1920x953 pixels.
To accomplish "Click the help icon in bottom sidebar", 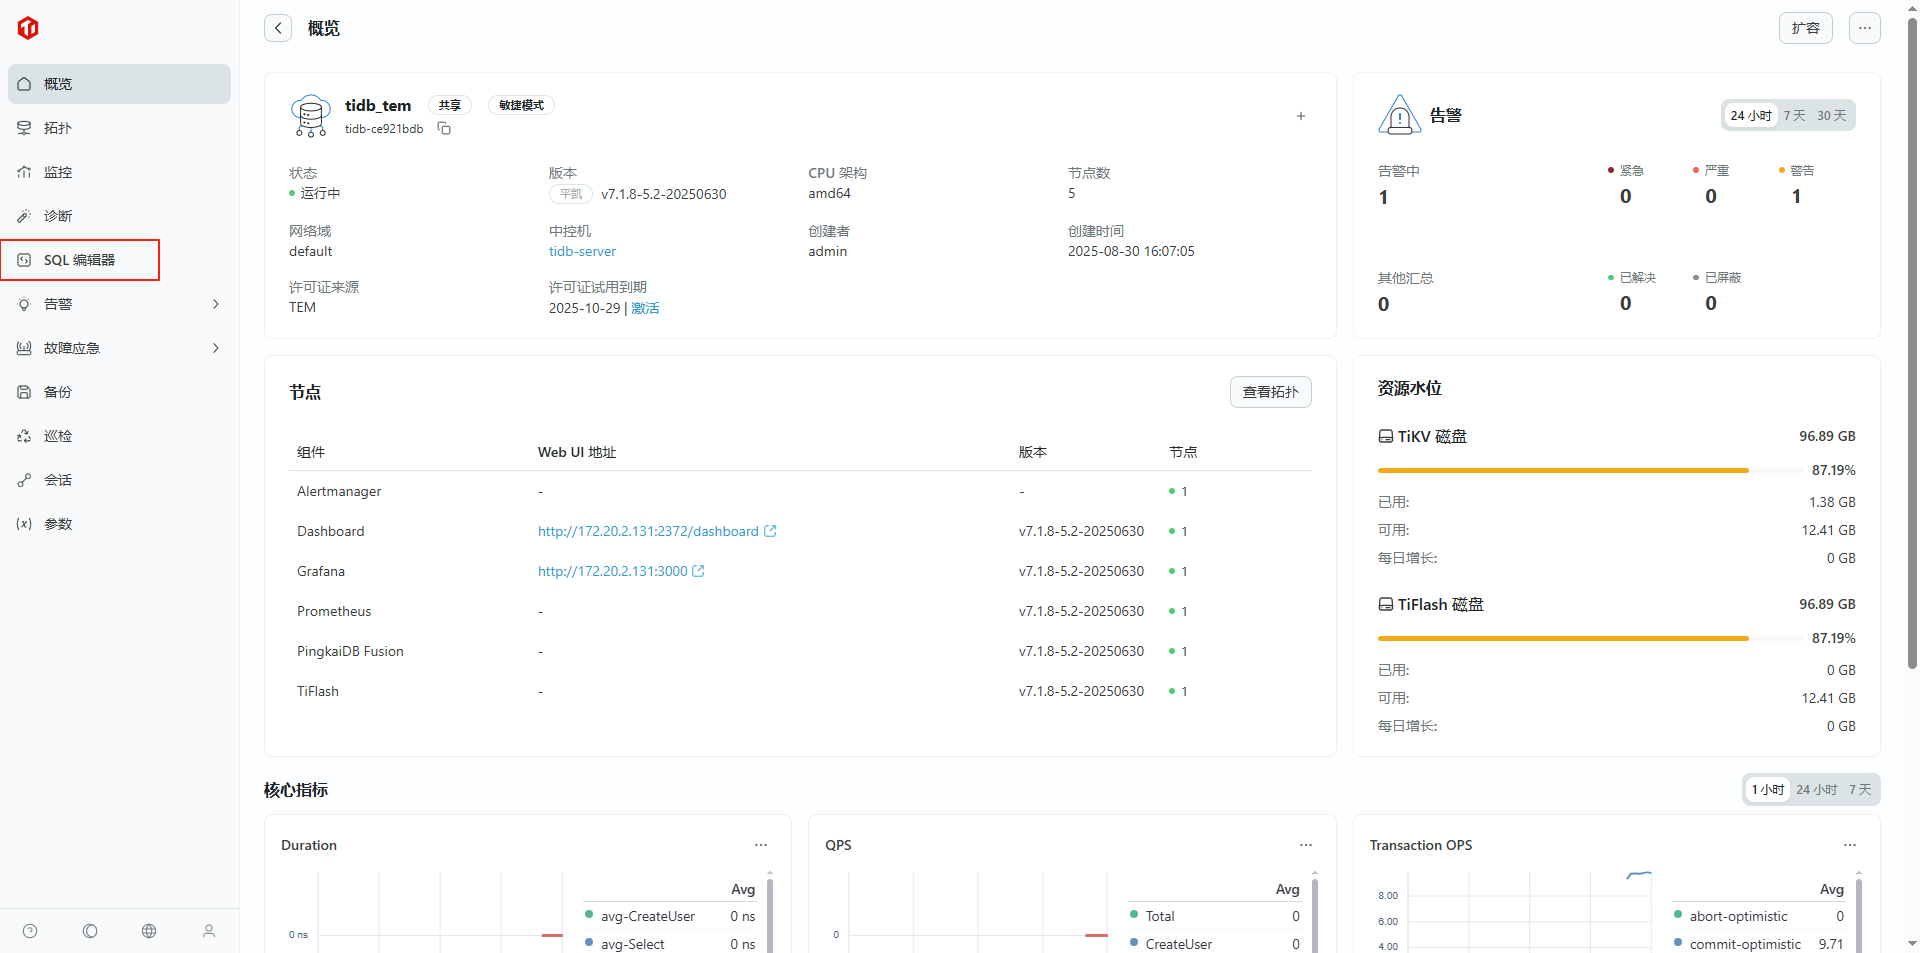I will (30, 931).
